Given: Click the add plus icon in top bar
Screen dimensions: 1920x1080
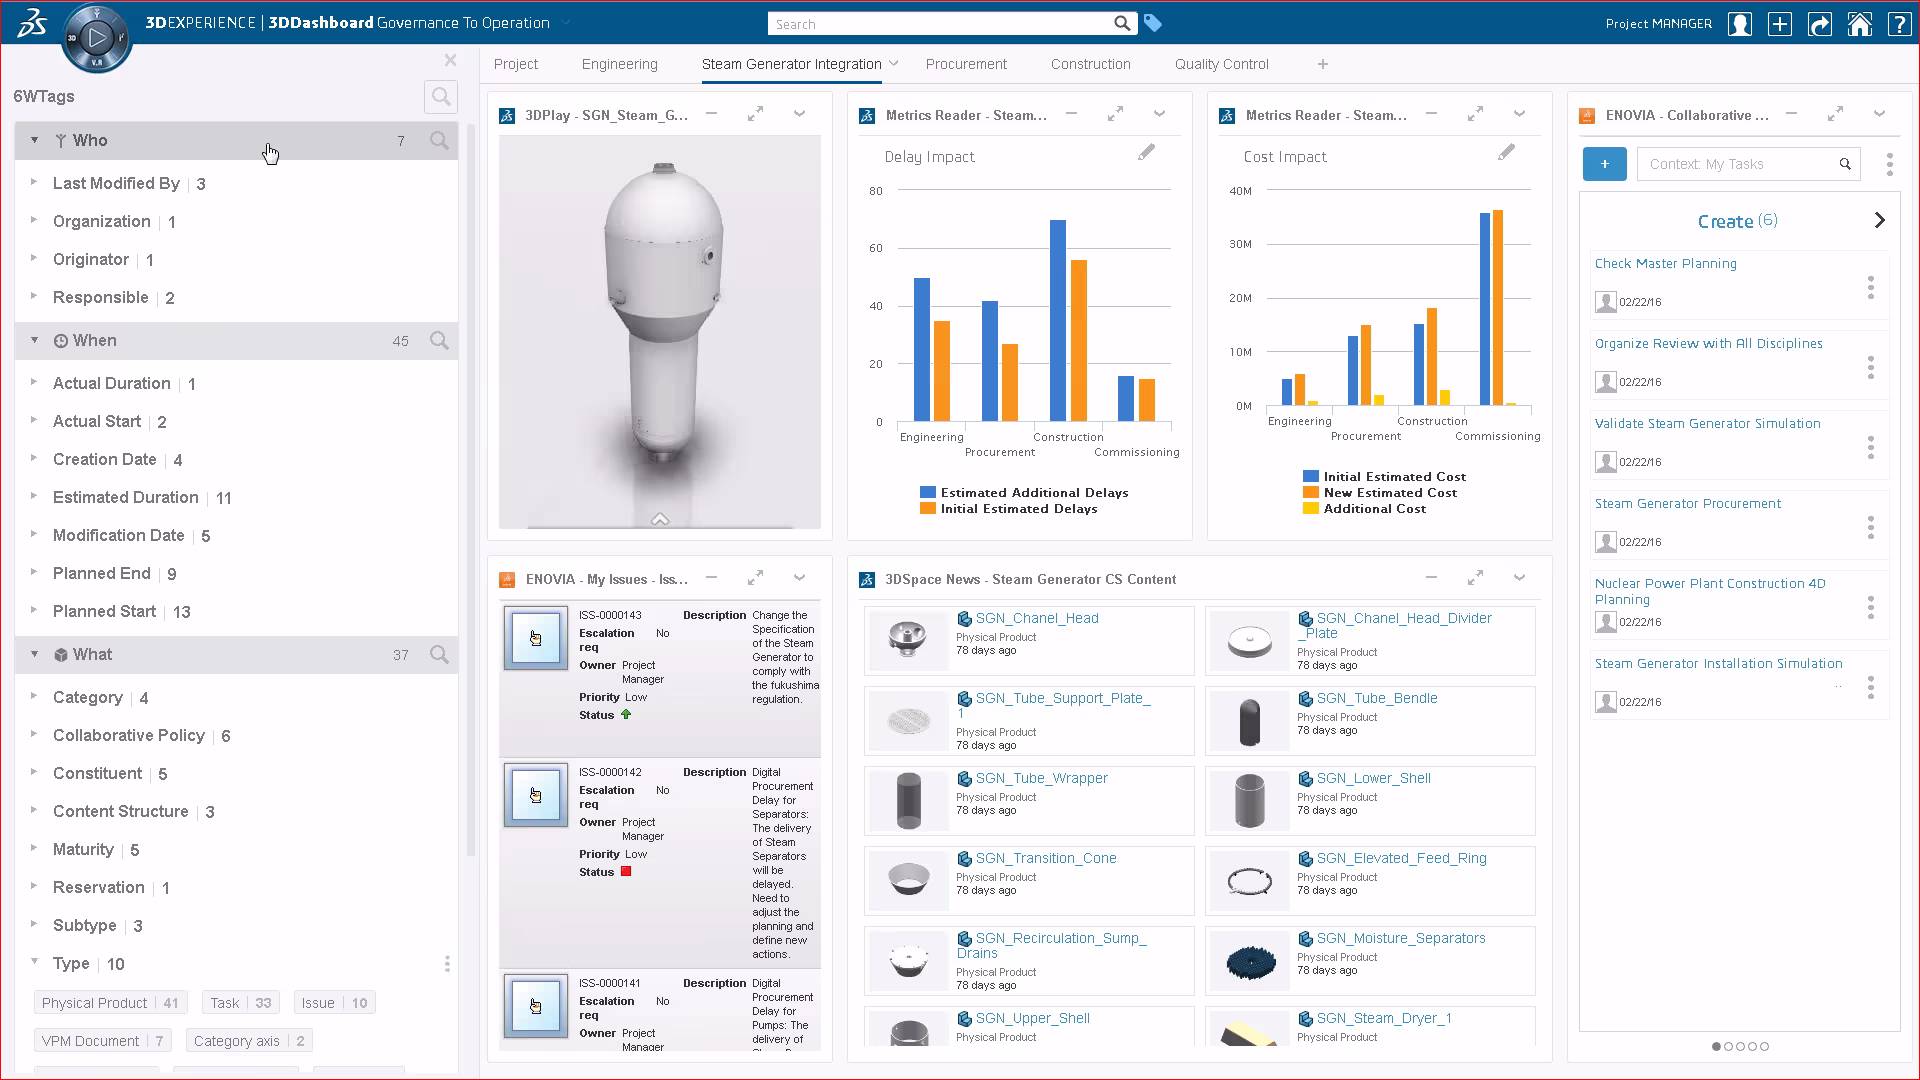Looking at the screenshot, I should 1780,24.
